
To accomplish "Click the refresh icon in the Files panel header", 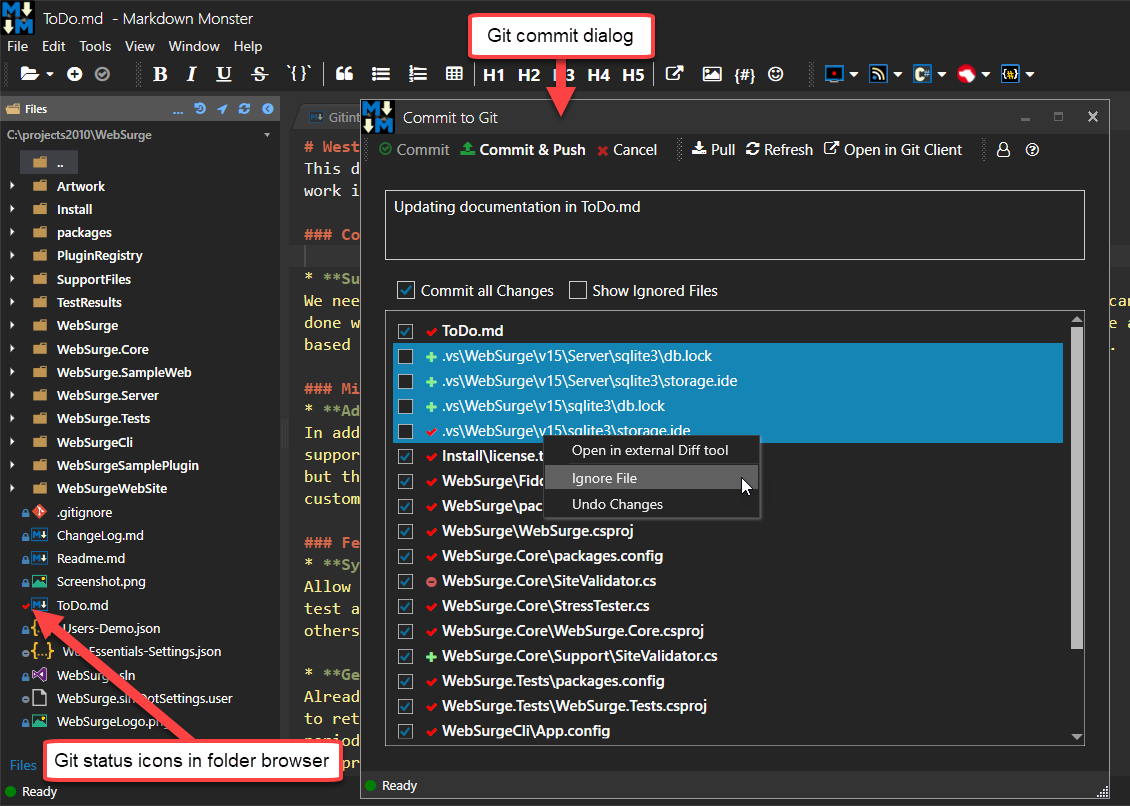I will (244, 109).
